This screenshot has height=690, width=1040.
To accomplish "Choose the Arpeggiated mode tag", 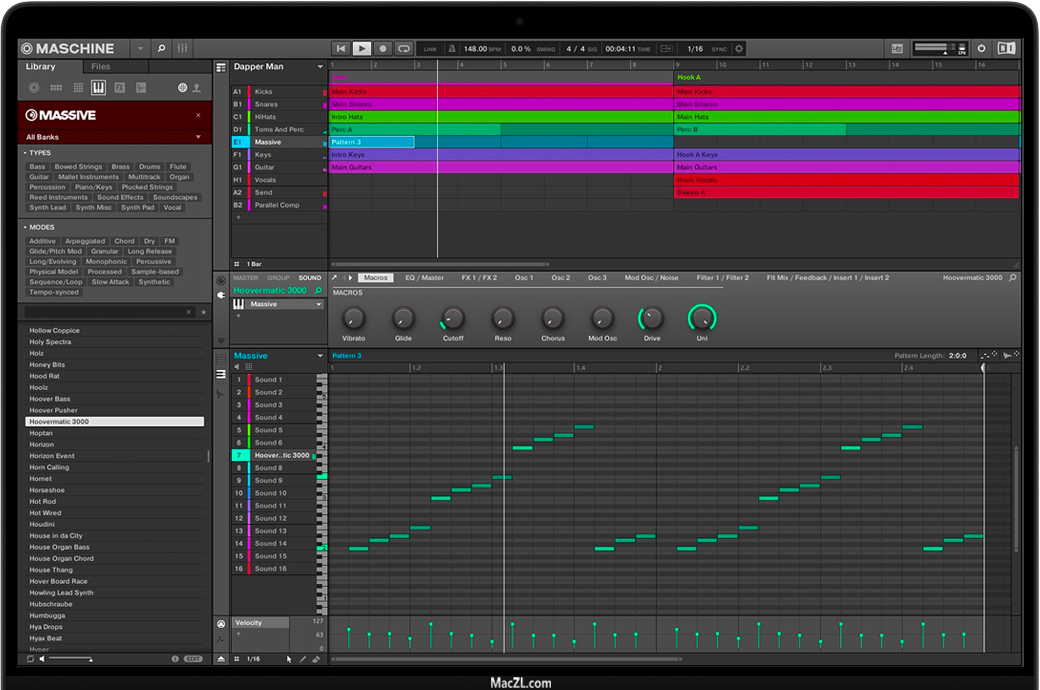I will point(85,241).
